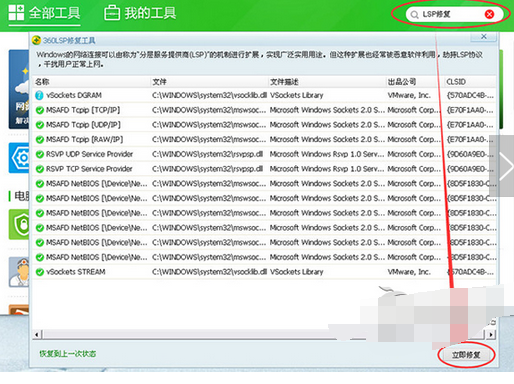The image size is (514, 384).
Task: Click the horizontal scrollbar right arrow
Action: point(491,334)
